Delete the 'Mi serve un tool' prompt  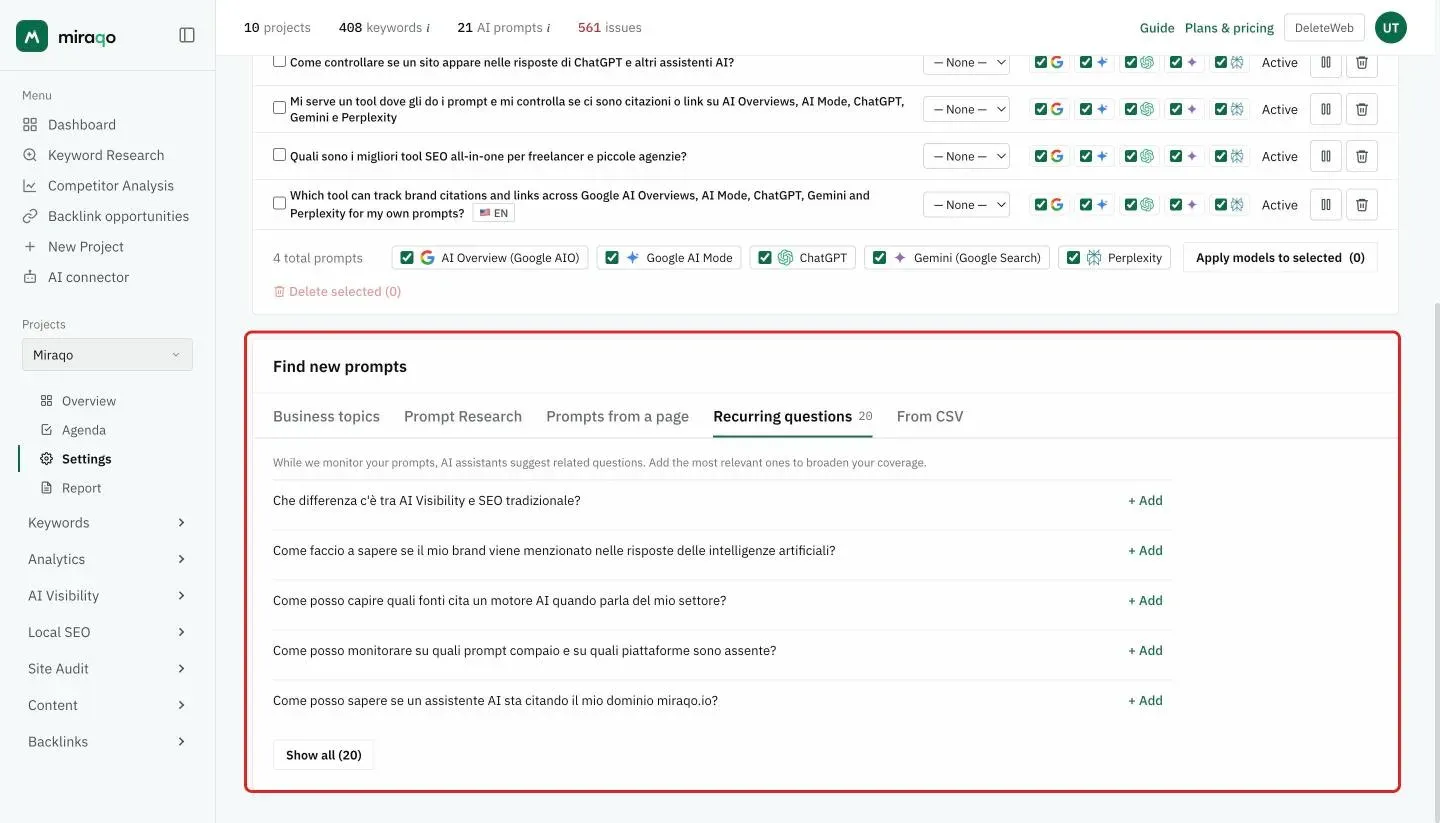pos(1362,109)
